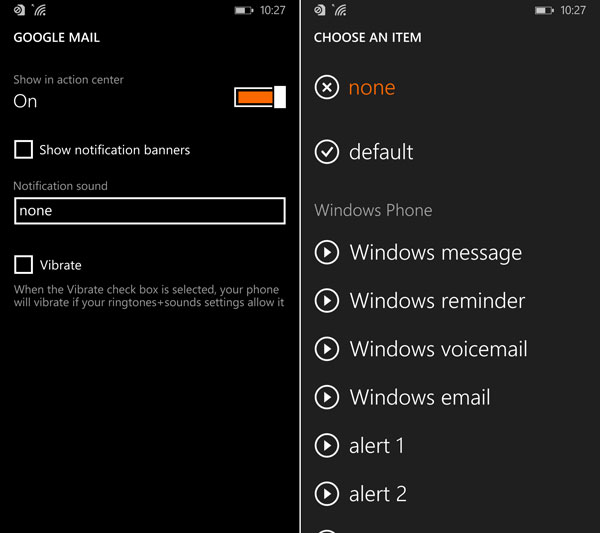The width and height of the screenshot is (600, 533).
Task: Tap the battery icon on Choose an item screen
Action: [x=545, y=10]
